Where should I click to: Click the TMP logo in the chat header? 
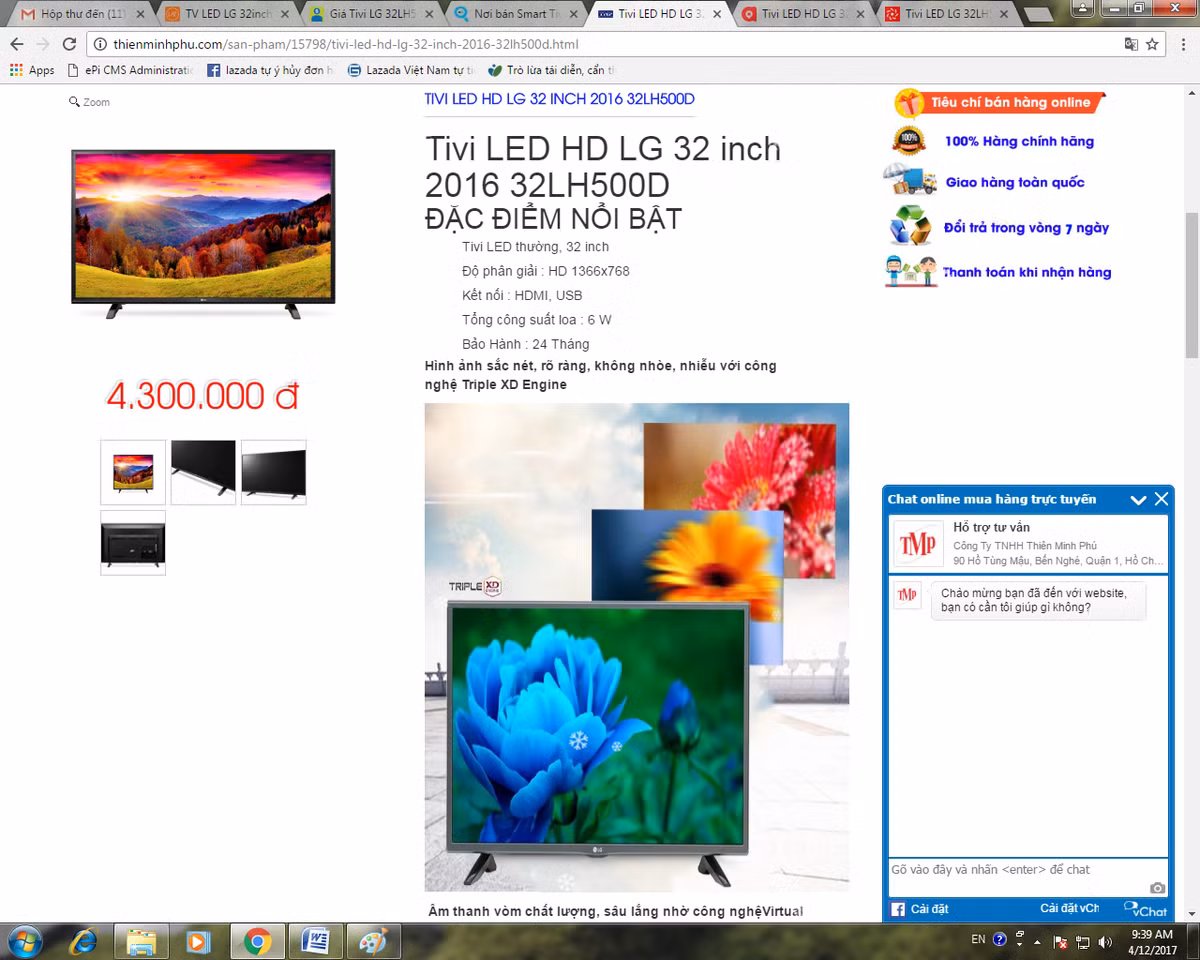pyautogui.click(x=917, y=543)
